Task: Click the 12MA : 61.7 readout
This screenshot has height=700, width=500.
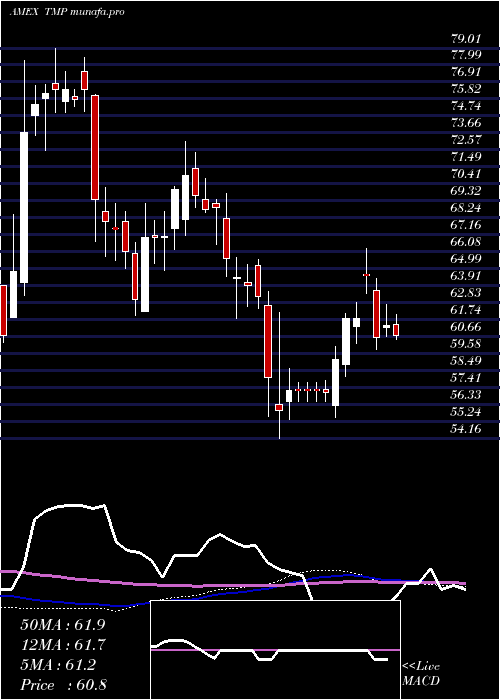Action: pyautogui.click(x=64, y=645)
